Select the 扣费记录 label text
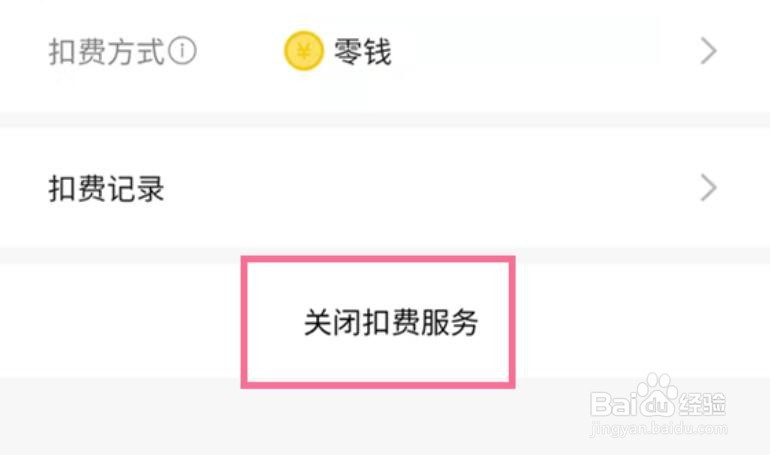 (x=106, y=188)
